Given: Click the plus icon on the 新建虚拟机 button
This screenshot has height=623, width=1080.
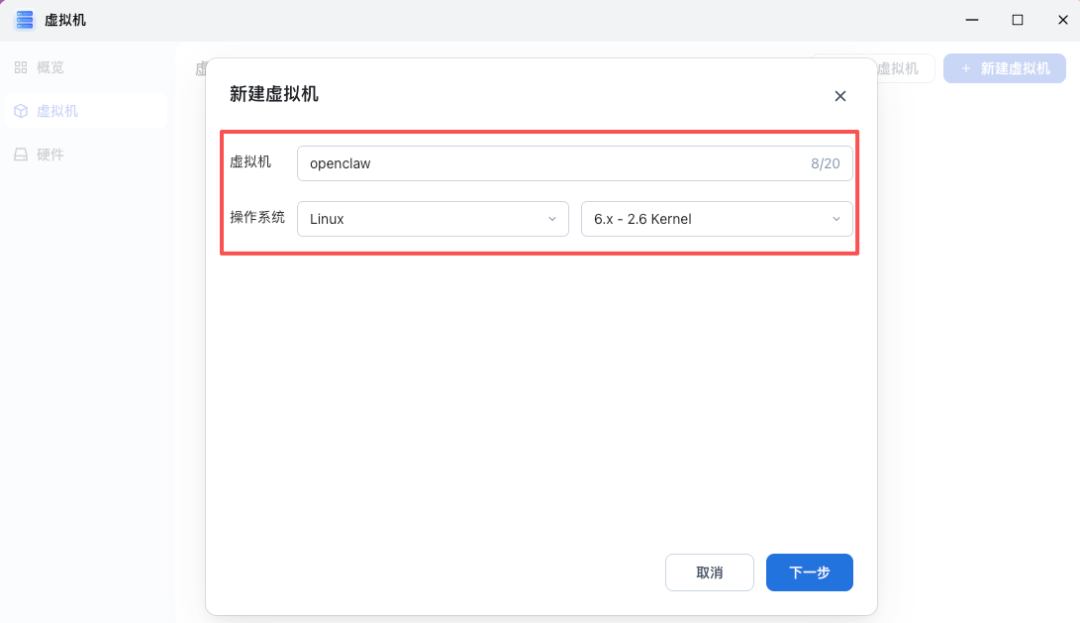Looking at the screenshot, I should tap(965, 68).
